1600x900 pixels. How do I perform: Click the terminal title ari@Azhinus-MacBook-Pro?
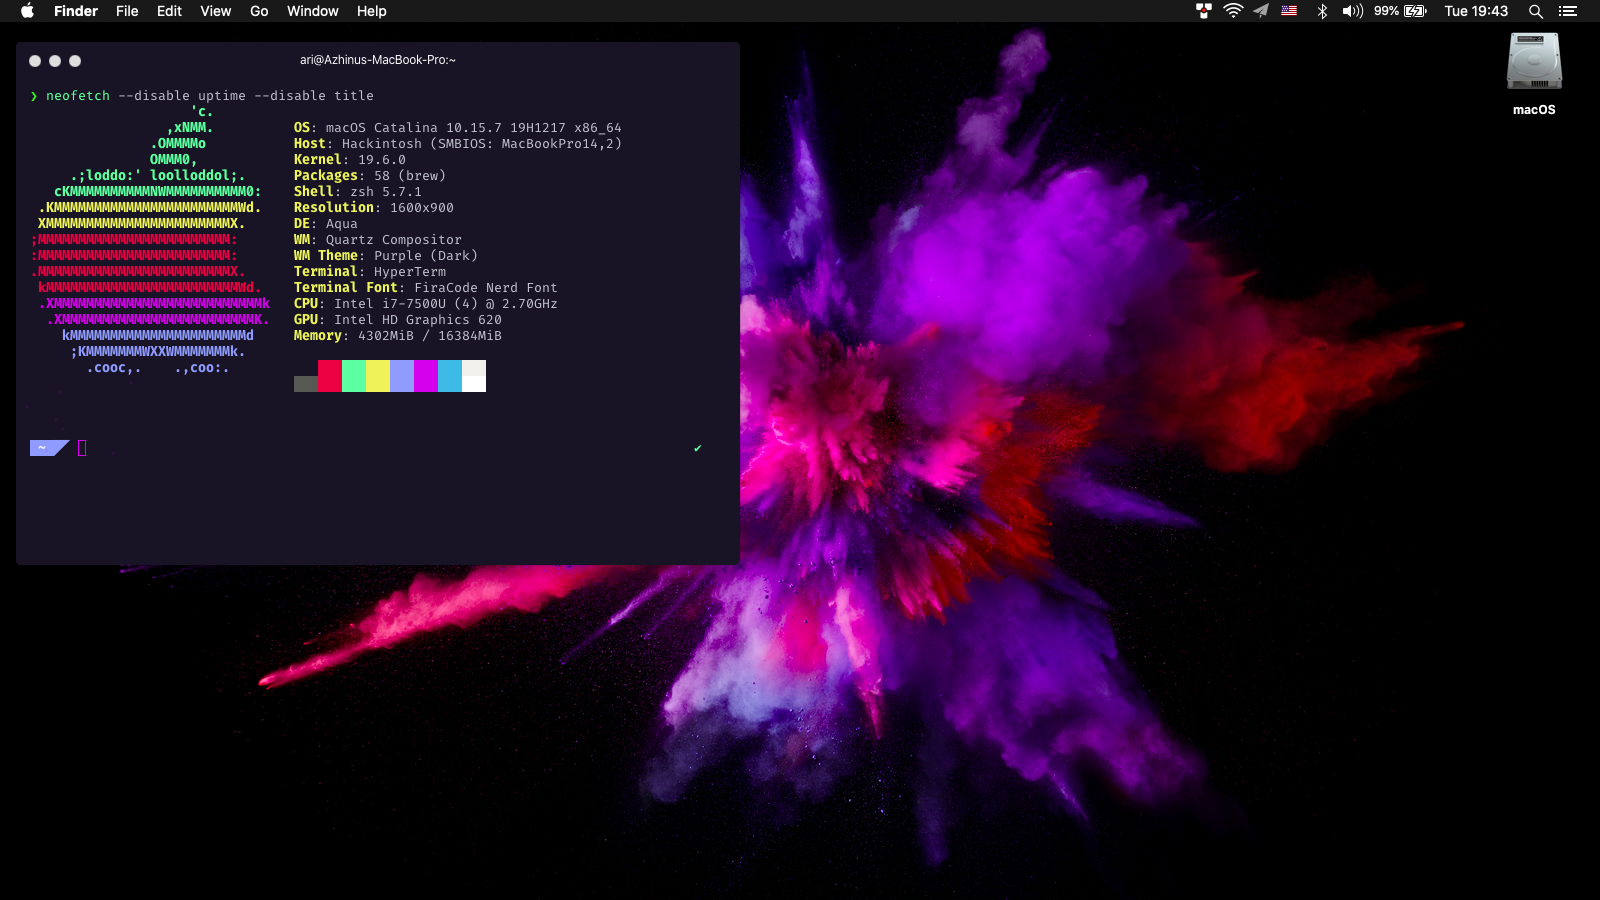tap(378, 60)
